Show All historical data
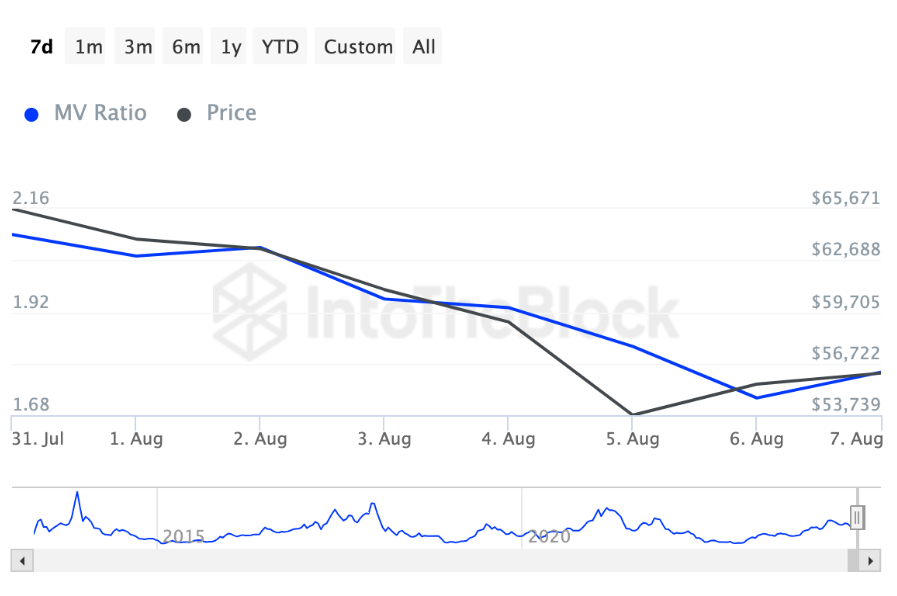The width and height of the screenshot is (897, 596). (424, 47)
